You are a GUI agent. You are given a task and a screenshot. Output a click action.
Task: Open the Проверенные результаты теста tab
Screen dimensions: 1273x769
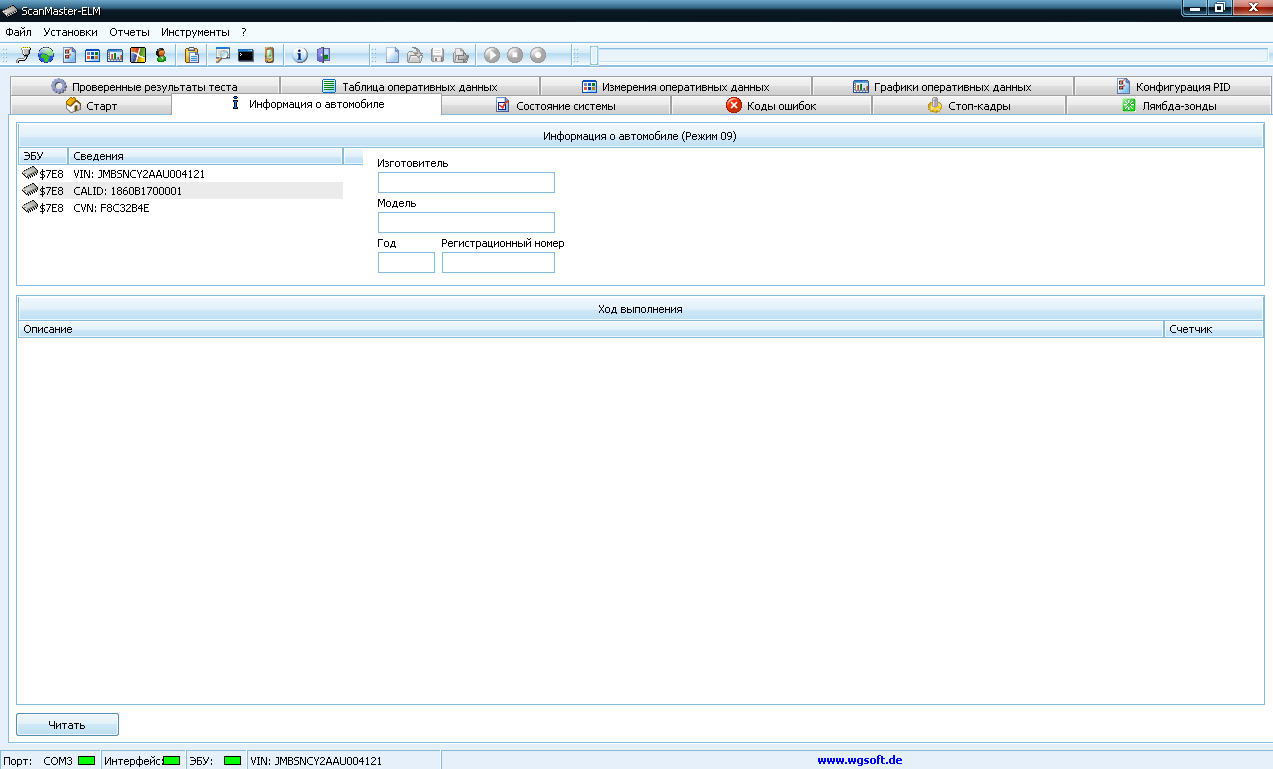(x=145, y=86)
